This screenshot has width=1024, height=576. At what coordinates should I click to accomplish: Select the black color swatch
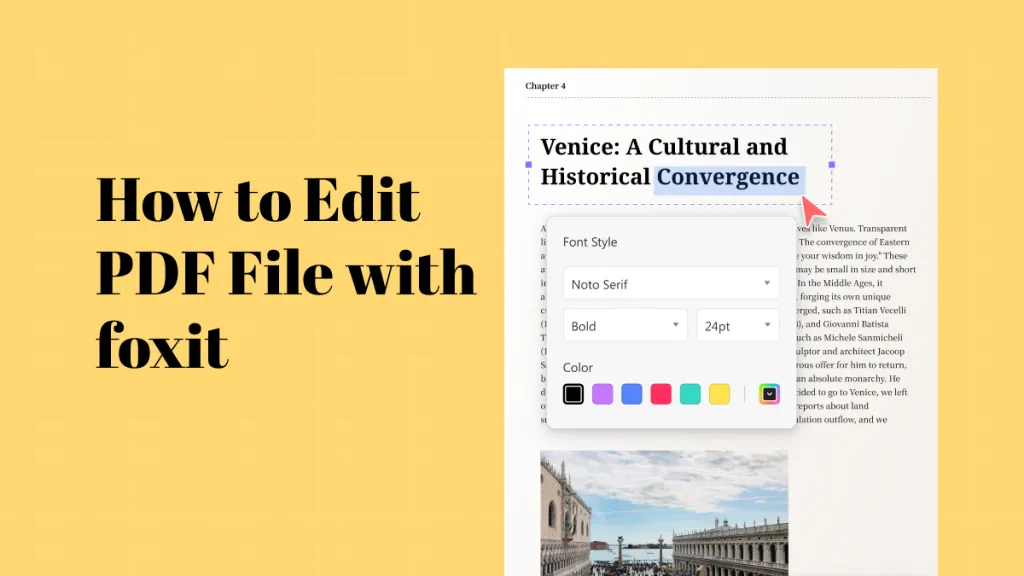tap(573, 394)
